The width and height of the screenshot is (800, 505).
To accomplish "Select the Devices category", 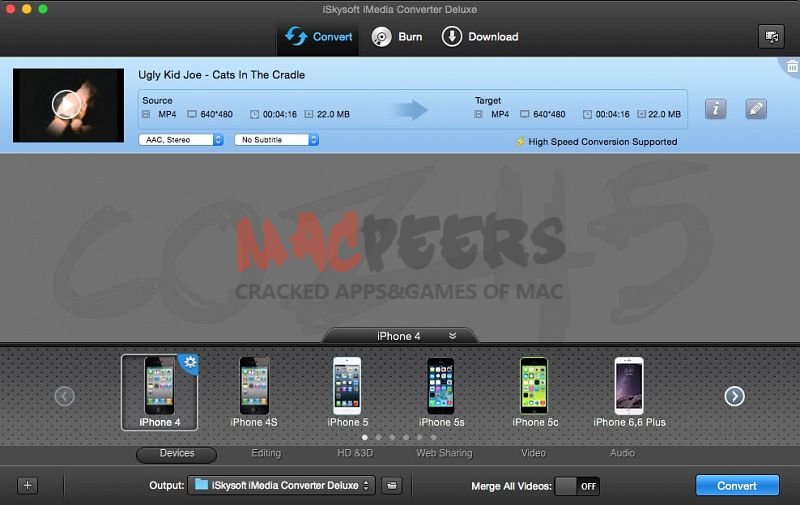I will tap(177, 453).
